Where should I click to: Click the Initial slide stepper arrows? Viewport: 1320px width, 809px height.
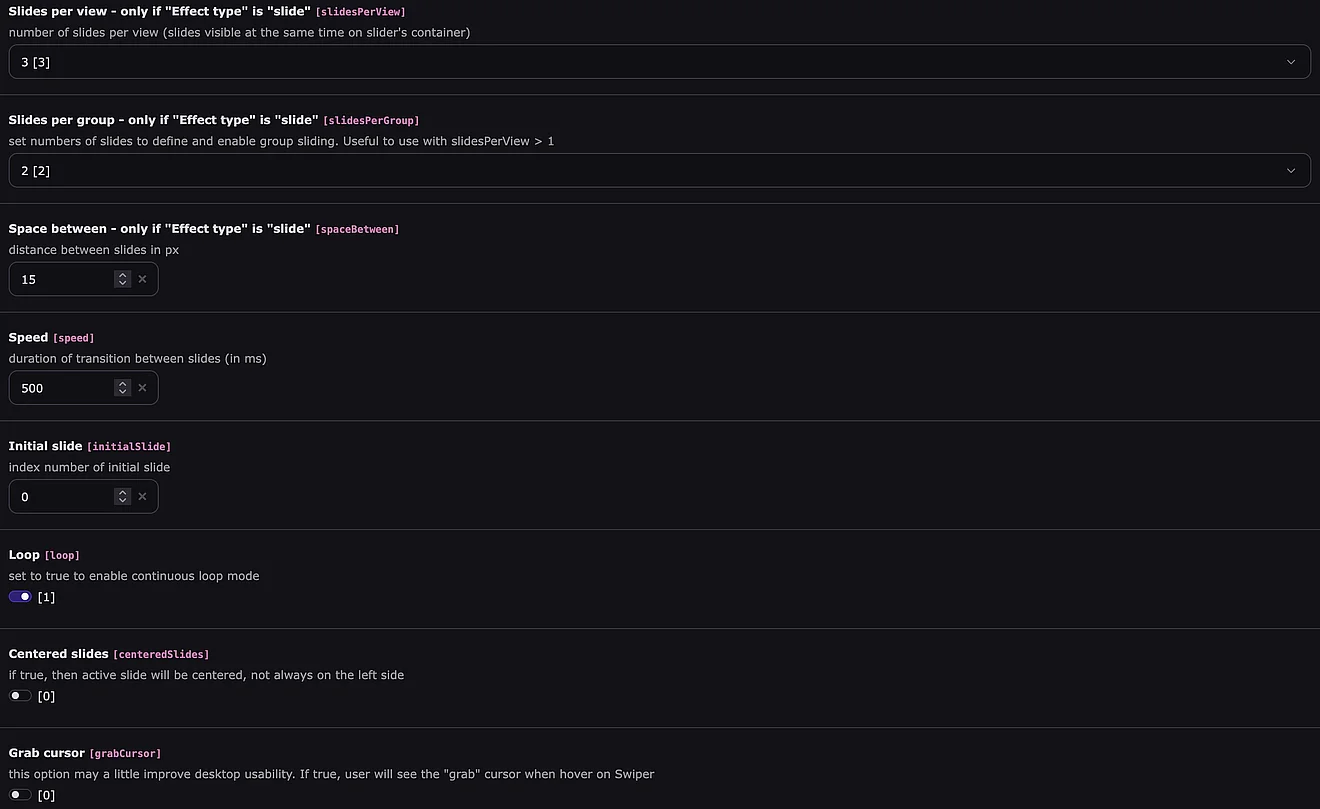coord(122,497)
